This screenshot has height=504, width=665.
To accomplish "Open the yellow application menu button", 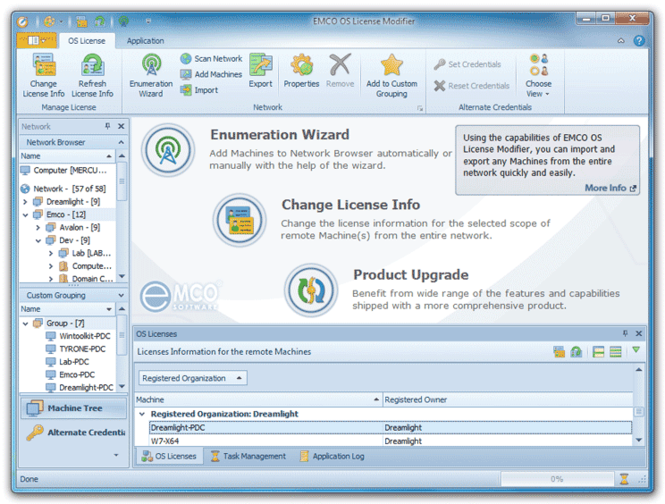I will (x=36, y=40).
